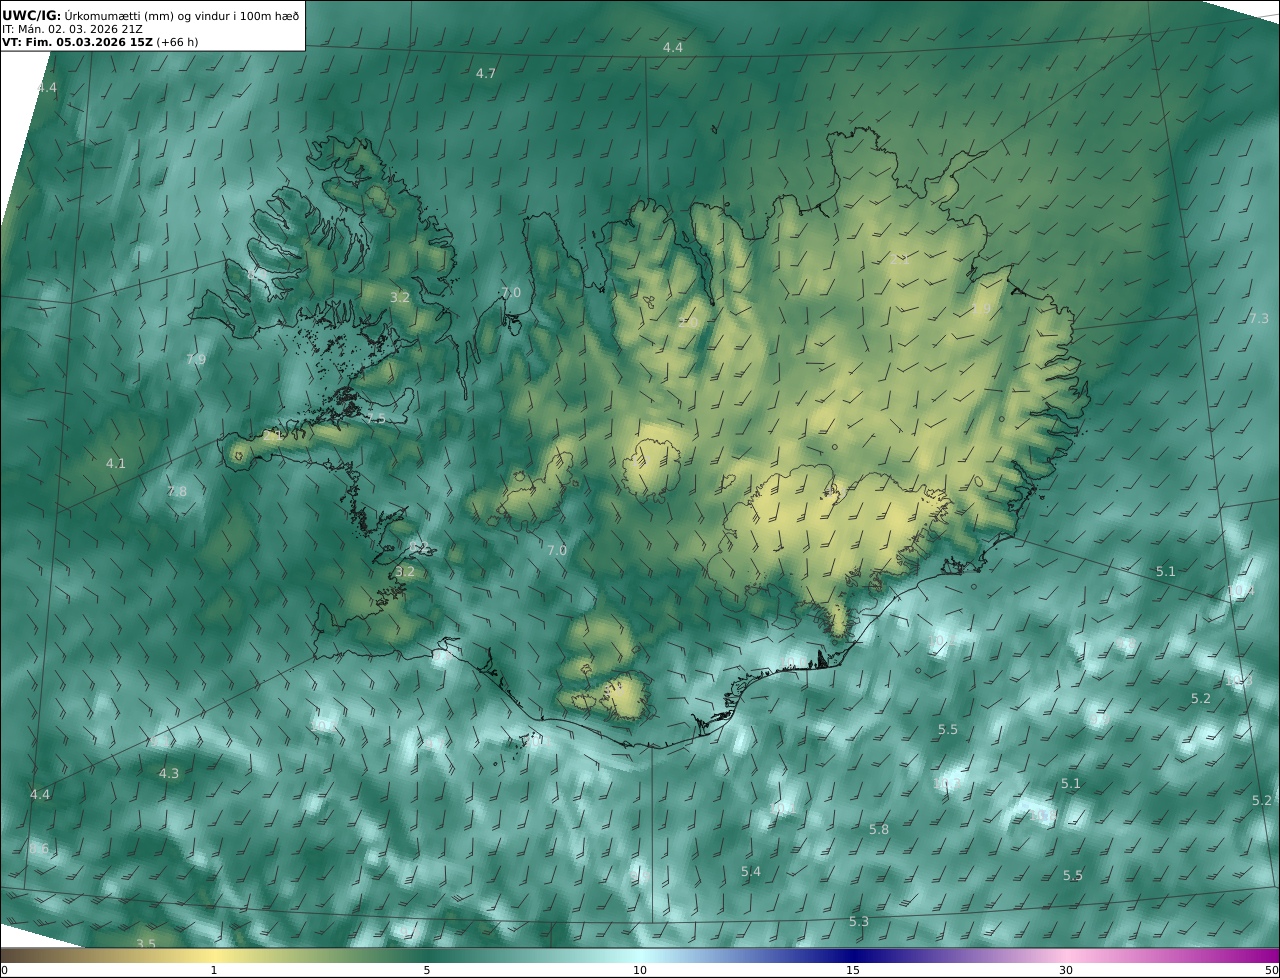Click the 3.5 value above the color bar
The height and width of the screenshot is (978, 1280).
(x=146, y=944)
